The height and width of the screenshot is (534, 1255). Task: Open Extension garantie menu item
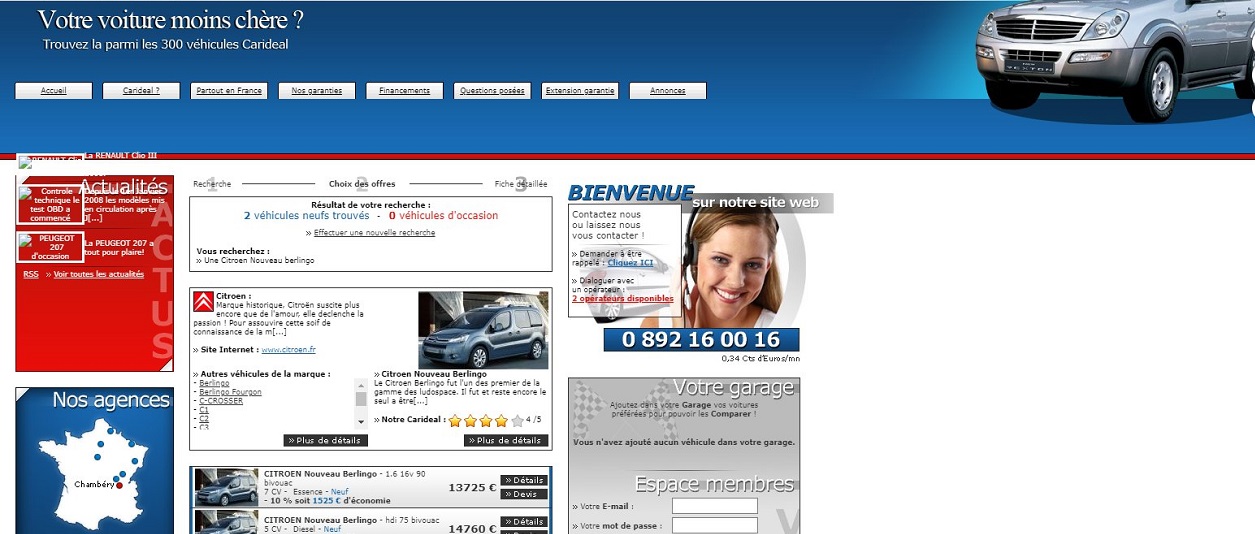pos(580,91)
